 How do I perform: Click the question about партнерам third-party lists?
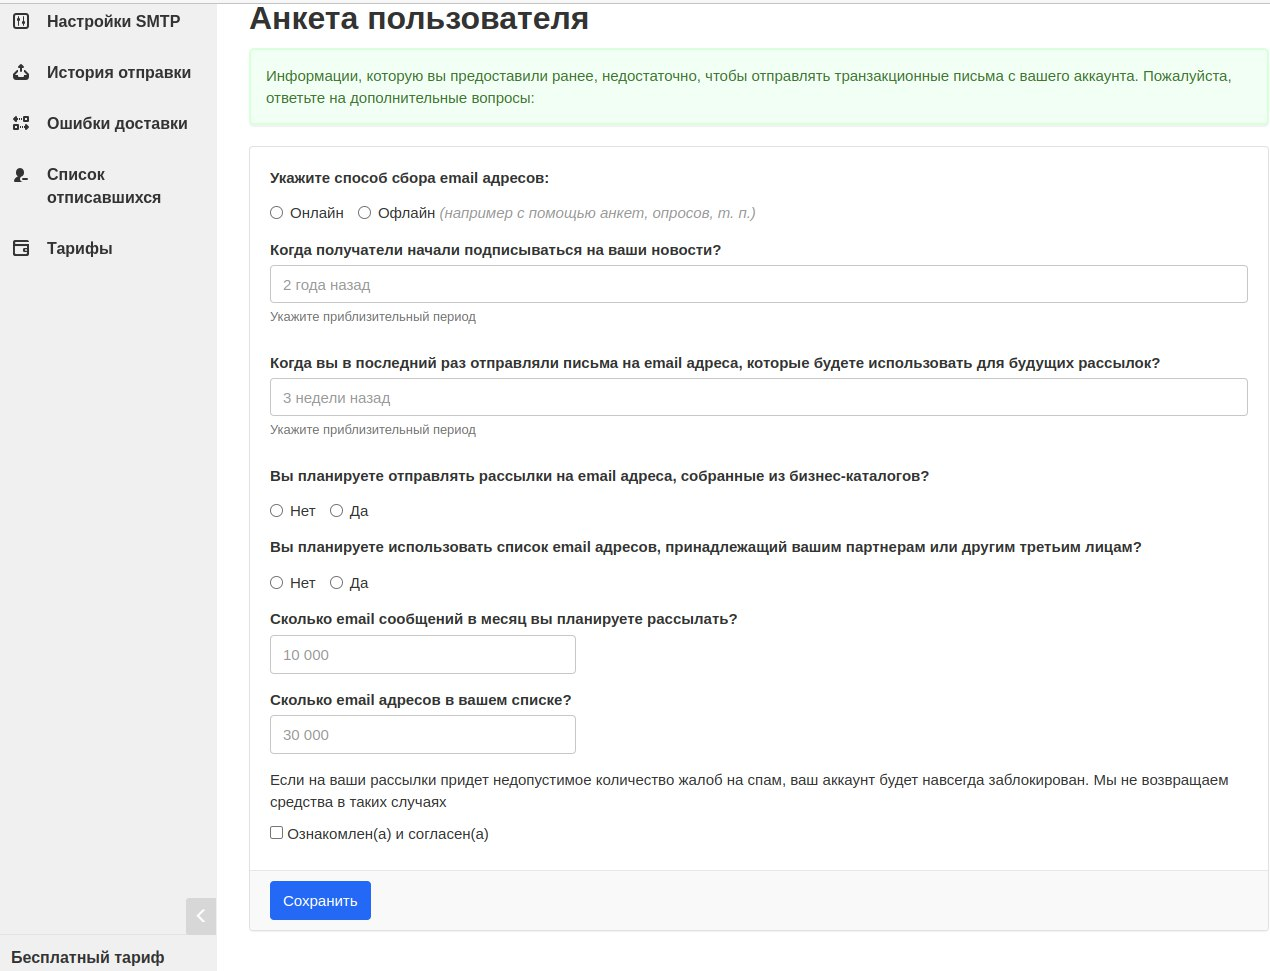tap(706, 547)
